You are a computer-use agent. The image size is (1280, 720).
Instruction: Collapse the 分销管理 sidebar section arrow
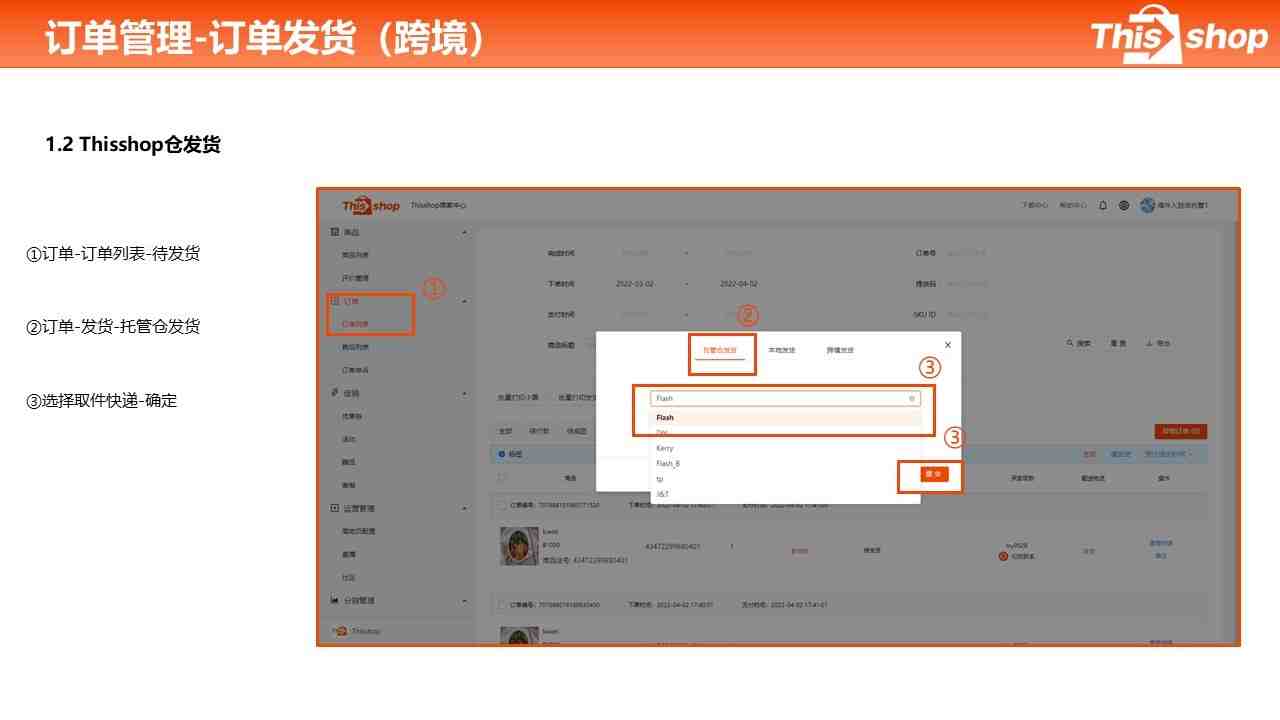click(x=464, y=600)
